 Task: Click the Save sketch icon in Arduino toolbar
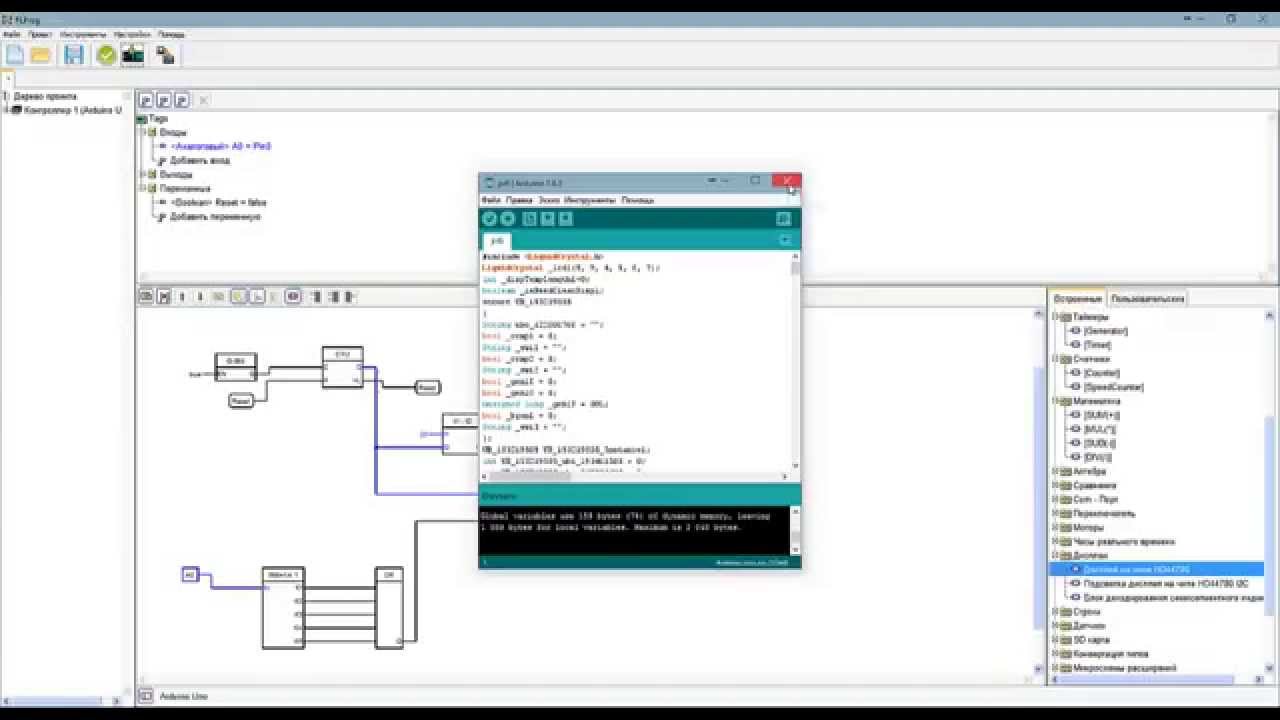566,219
